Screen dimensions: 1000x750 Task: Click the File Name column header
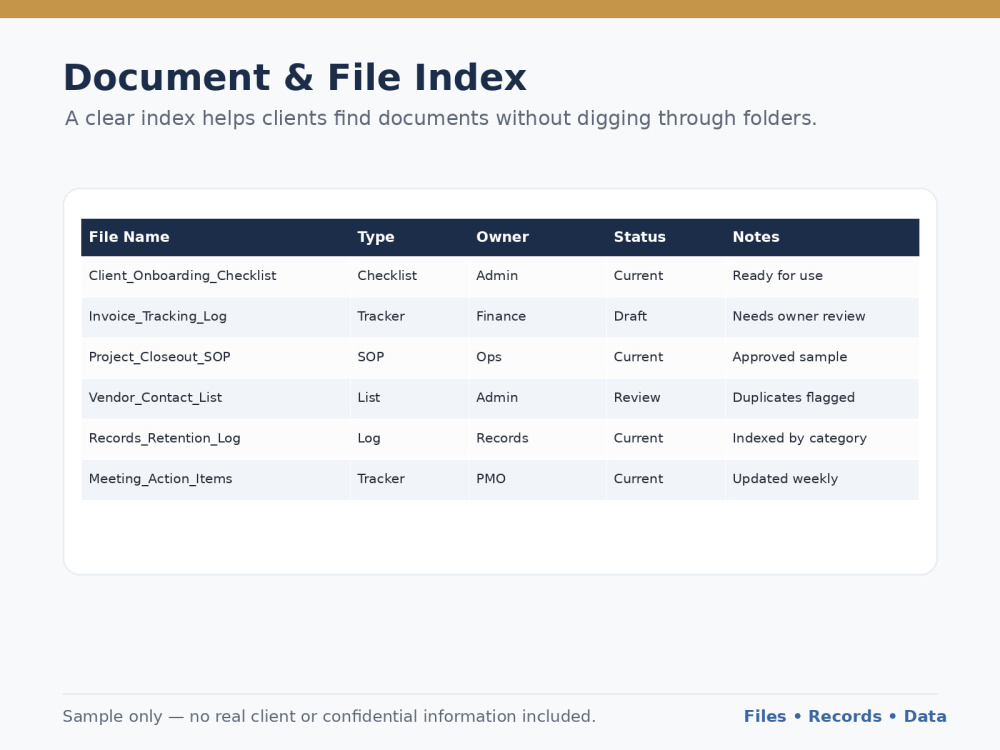[129, 237]
